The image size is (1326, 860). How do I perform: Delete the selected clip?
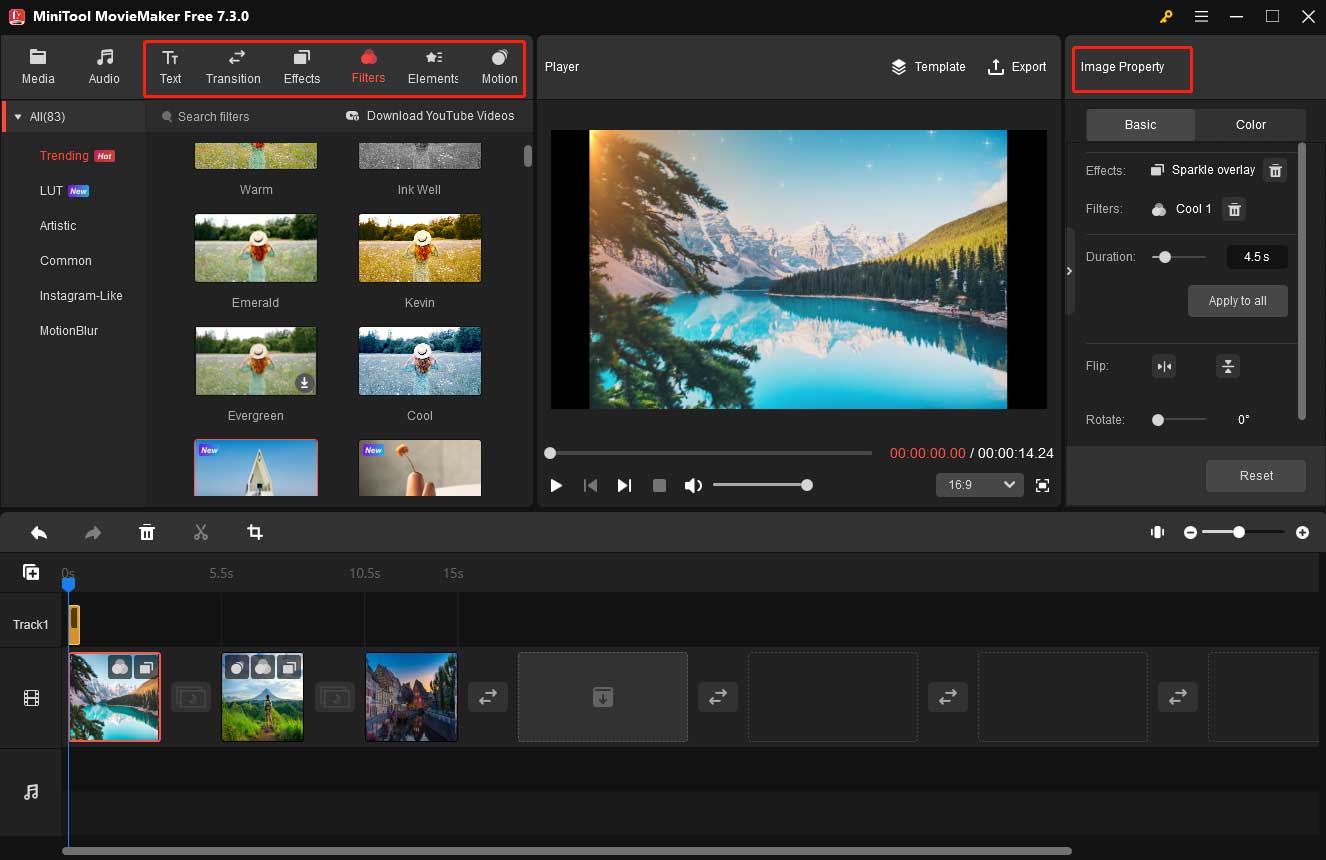point(147,532)
